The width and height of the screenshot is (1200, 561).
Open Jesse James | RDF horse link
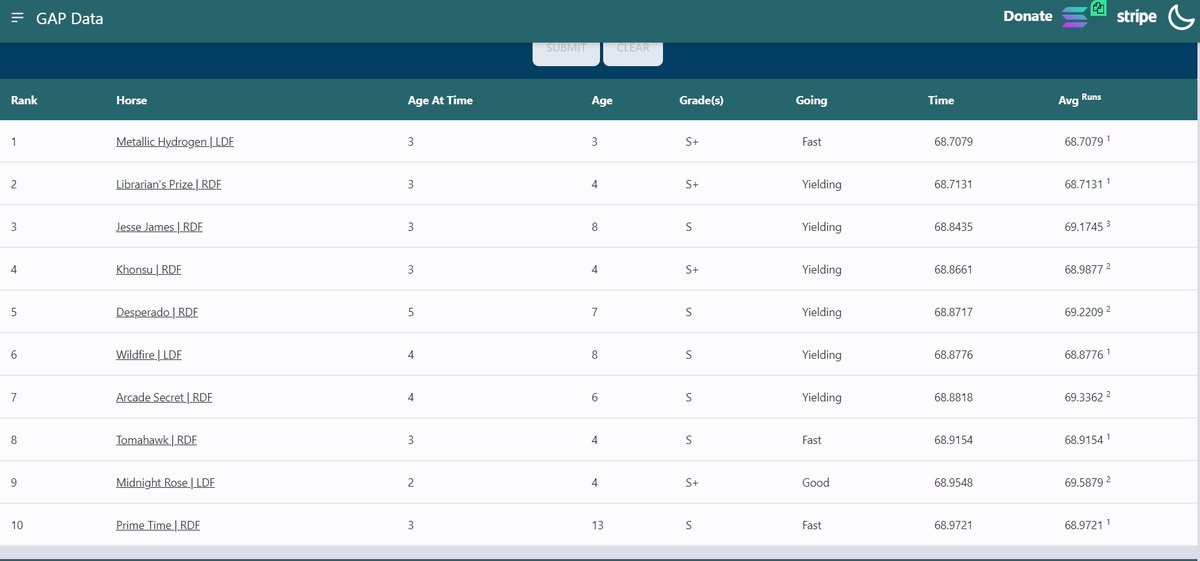(159, 227)
